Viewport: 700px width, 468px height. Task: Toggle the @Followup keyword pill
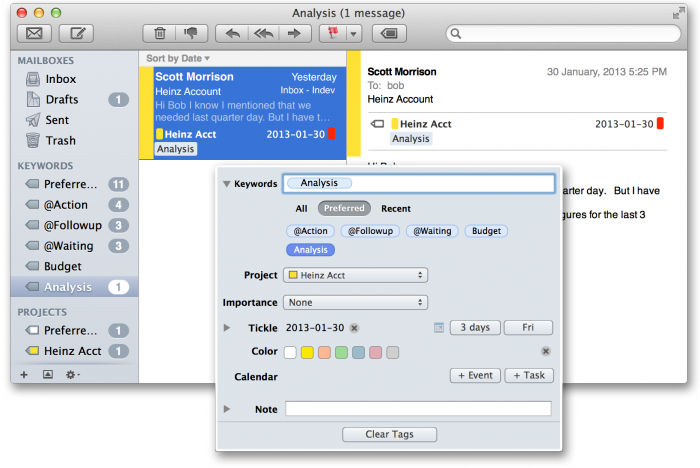click(x=370, y=231)
